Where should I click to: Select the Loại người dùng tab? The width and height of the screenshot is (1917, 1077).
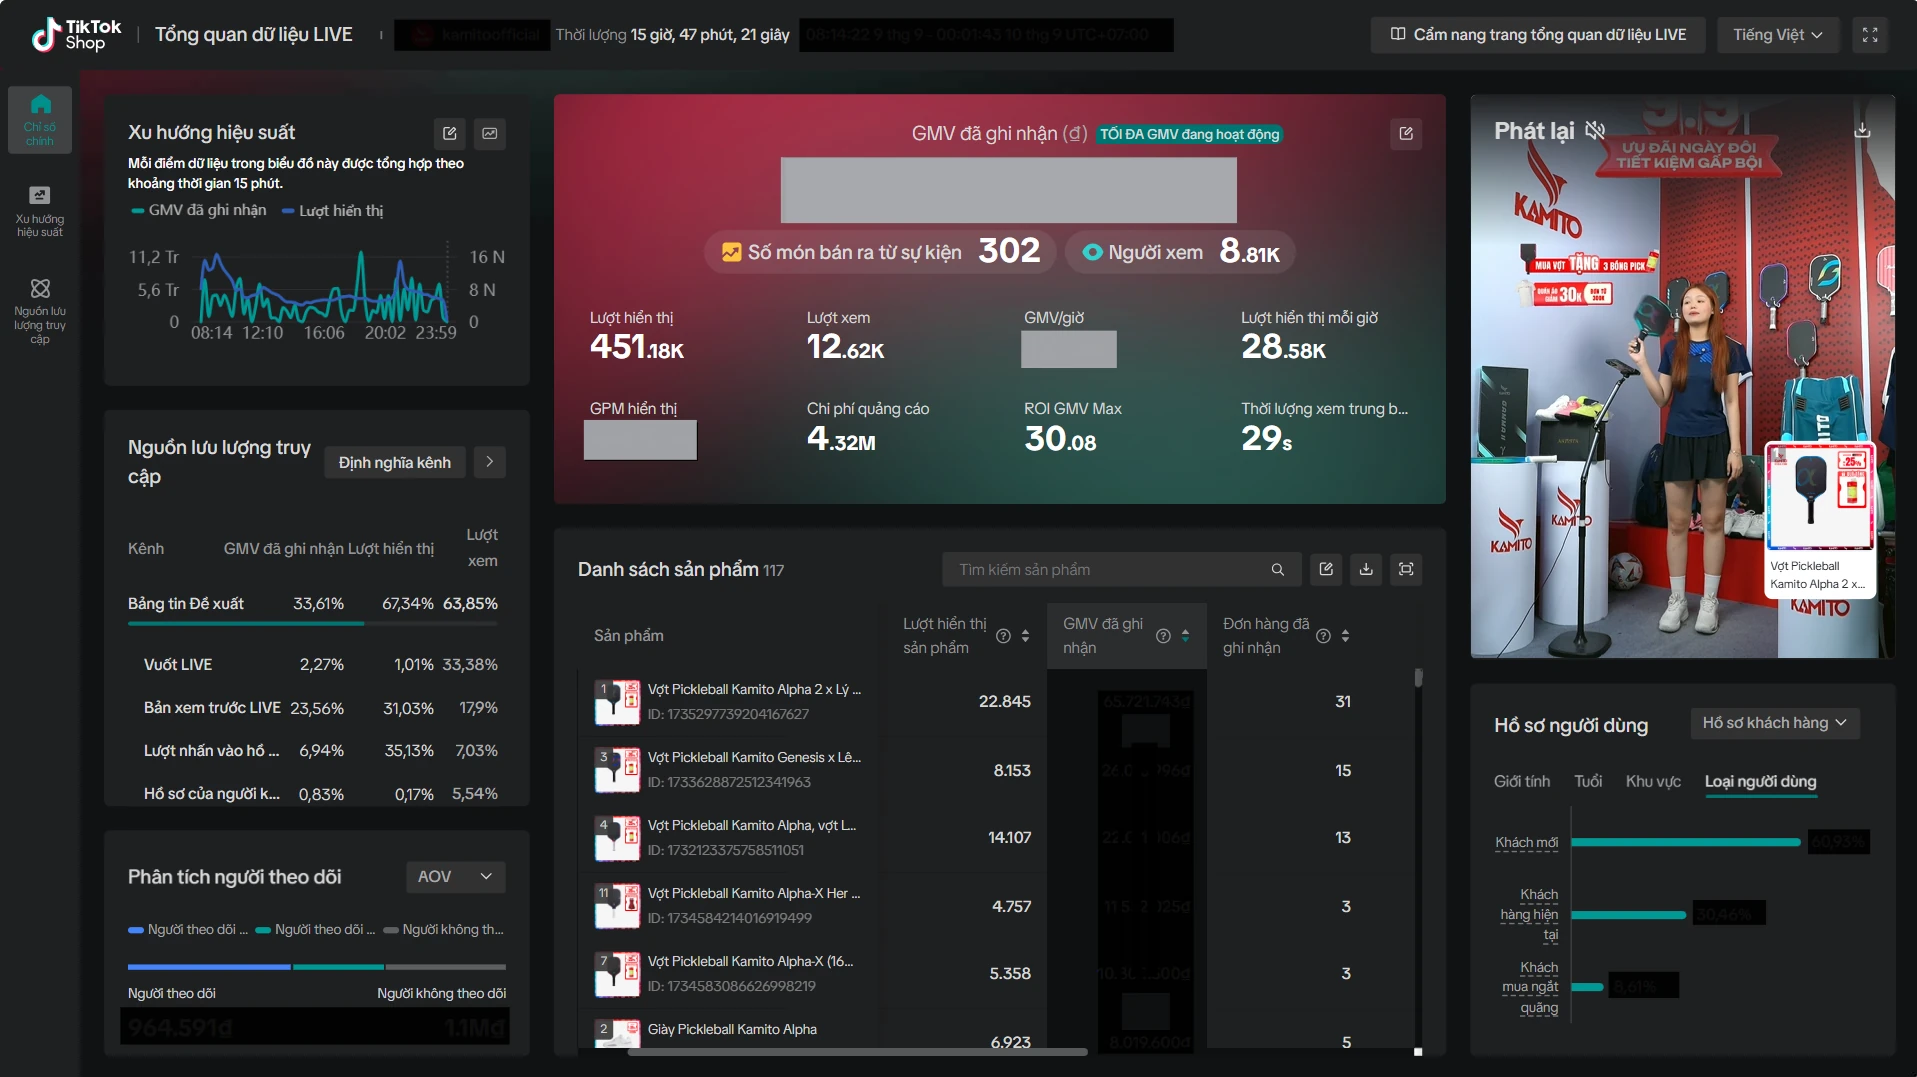pyautogui.click(x=1760, y=781)
